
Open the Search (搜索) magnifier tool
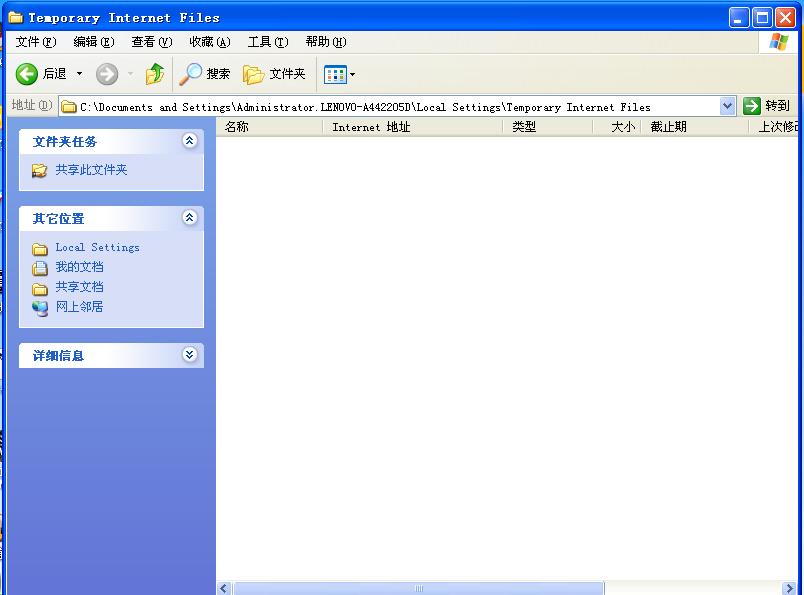click(205, 74)
